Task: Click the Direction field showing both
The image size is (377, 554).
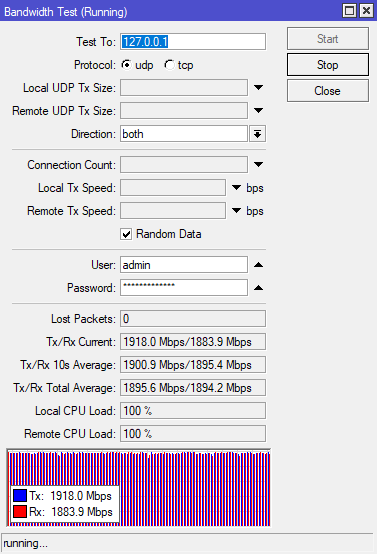Action: (184, 134)
